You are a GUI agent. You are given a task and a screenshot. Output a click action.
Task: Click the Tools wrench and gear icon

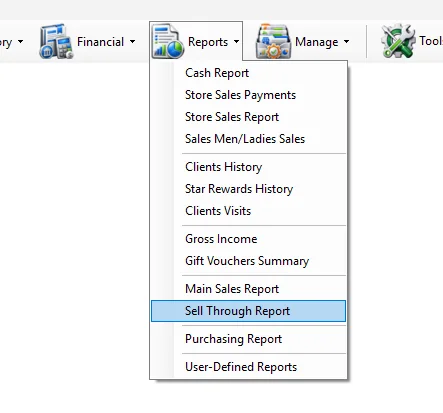tap(398, 41)
